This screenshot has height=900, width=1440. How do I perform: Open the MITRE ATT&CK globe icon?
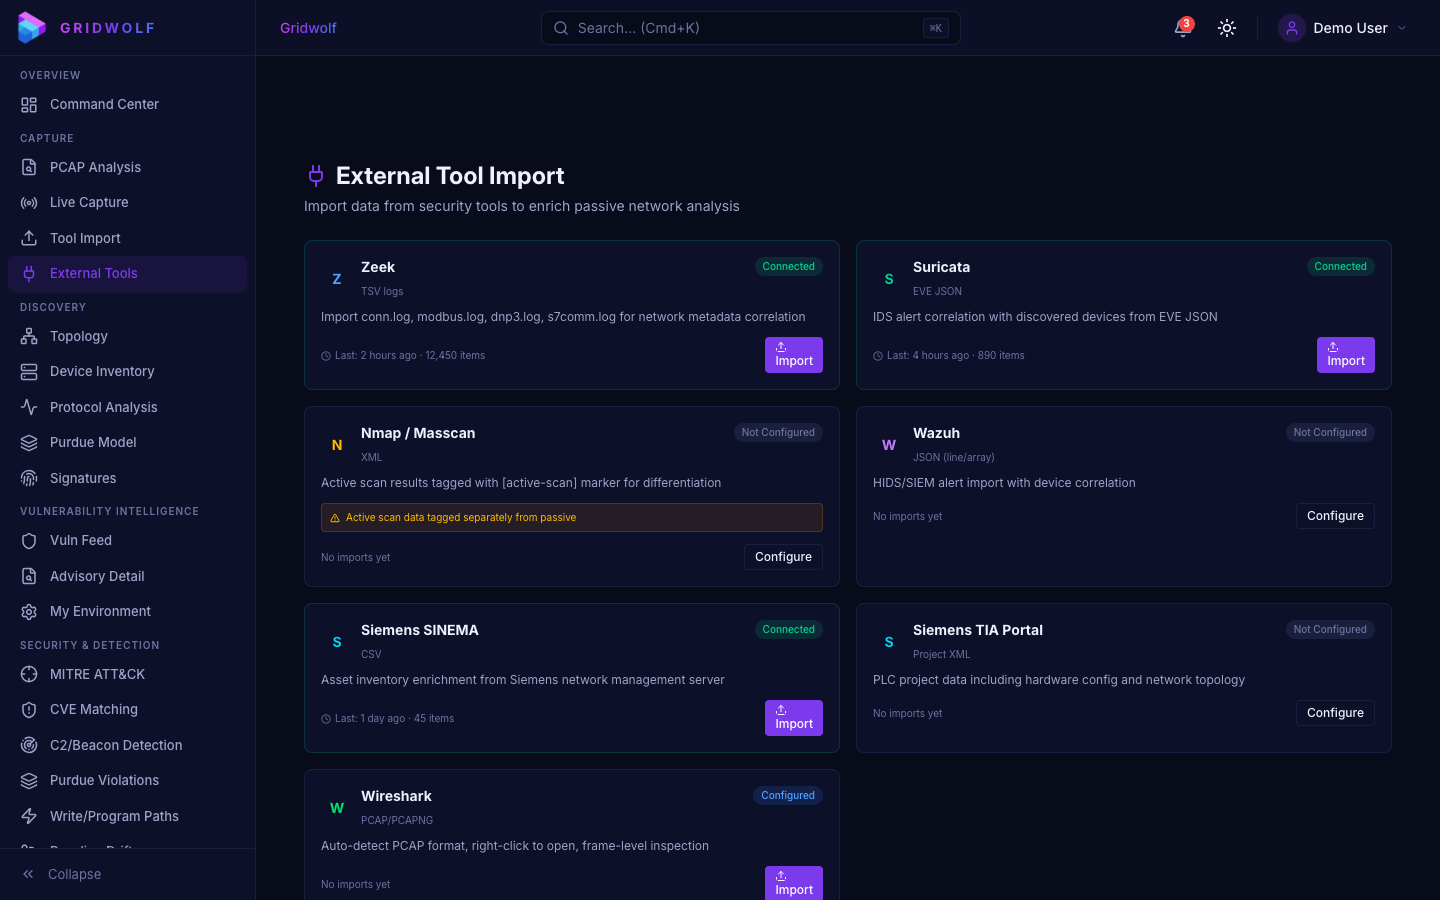[29, 674]
